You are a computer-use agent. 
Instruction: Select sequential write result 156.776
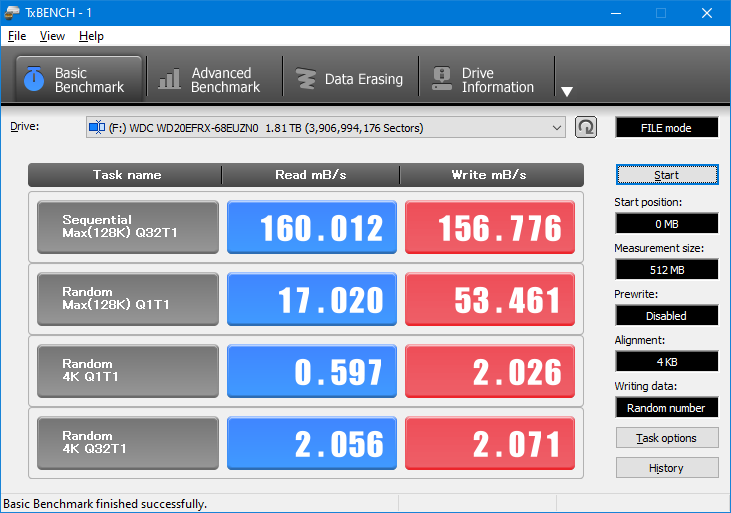(x=490, y=227)
